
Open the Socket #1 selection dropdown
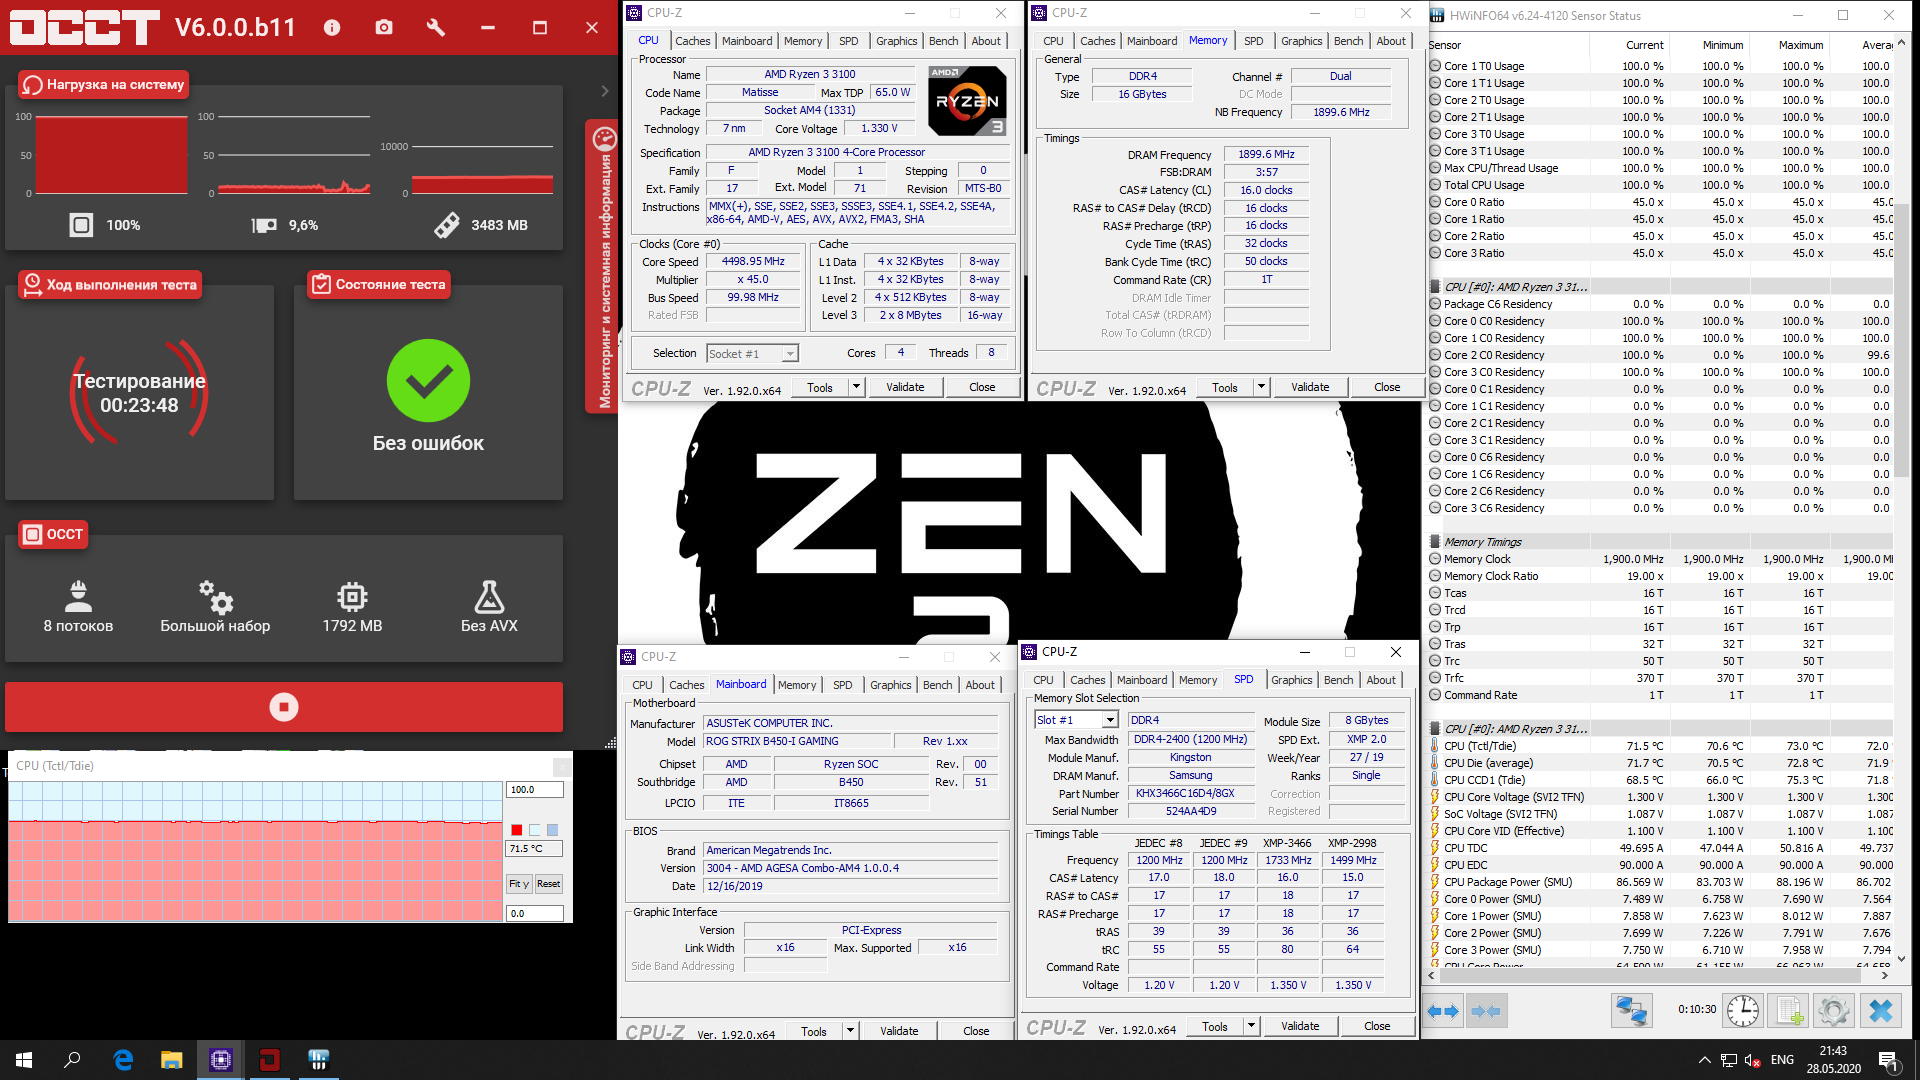pyautogui.click(x=790, y=354)
